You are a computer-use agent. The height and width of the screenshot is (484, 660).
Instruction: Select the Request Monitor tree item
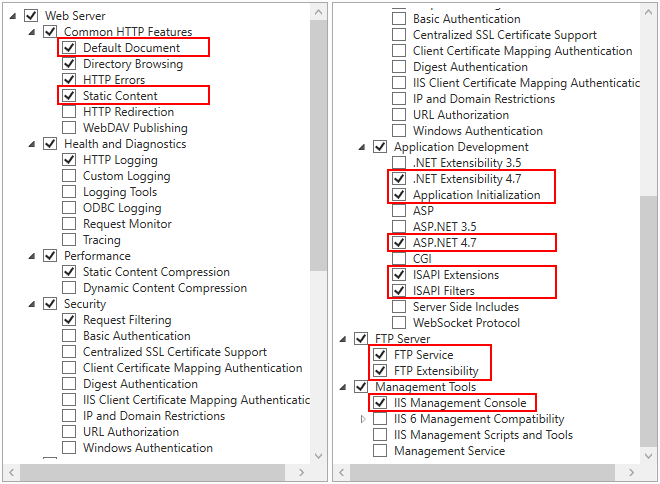(x=127, y=224)
